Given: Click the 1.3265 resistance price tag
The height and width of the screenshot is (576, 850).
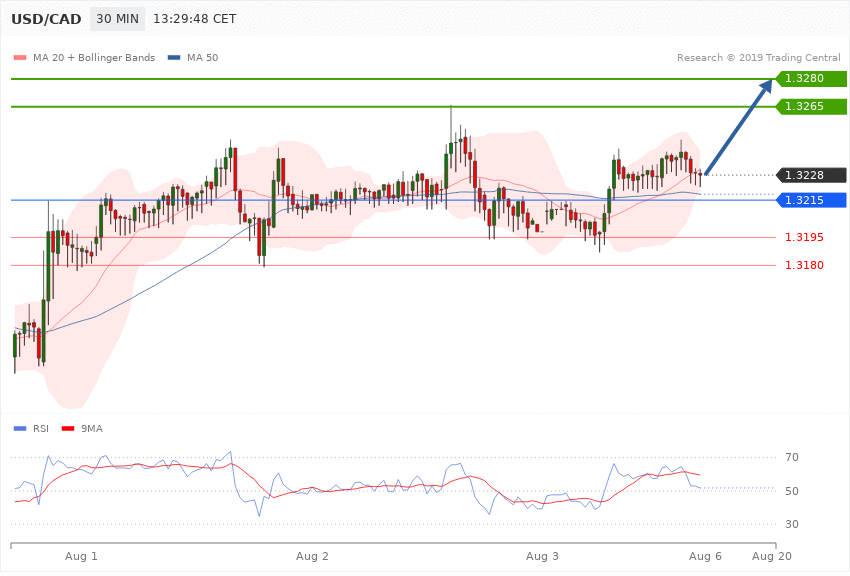Looking at the screenshot, I should click(x=812, y=106).
